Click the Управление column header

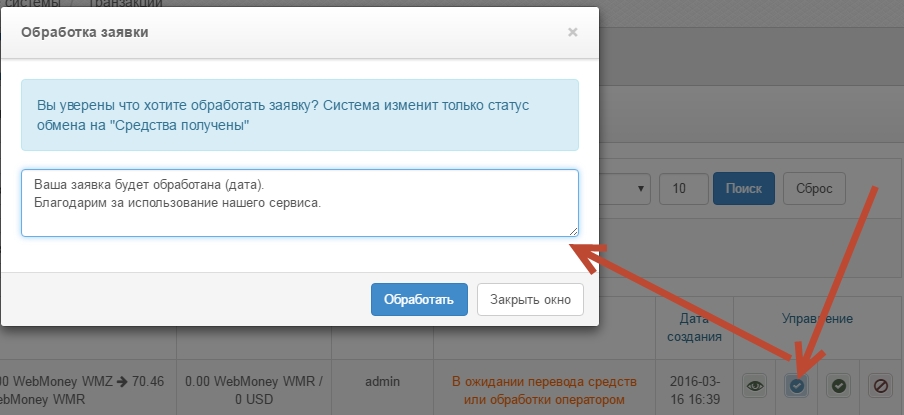(817, 319)
